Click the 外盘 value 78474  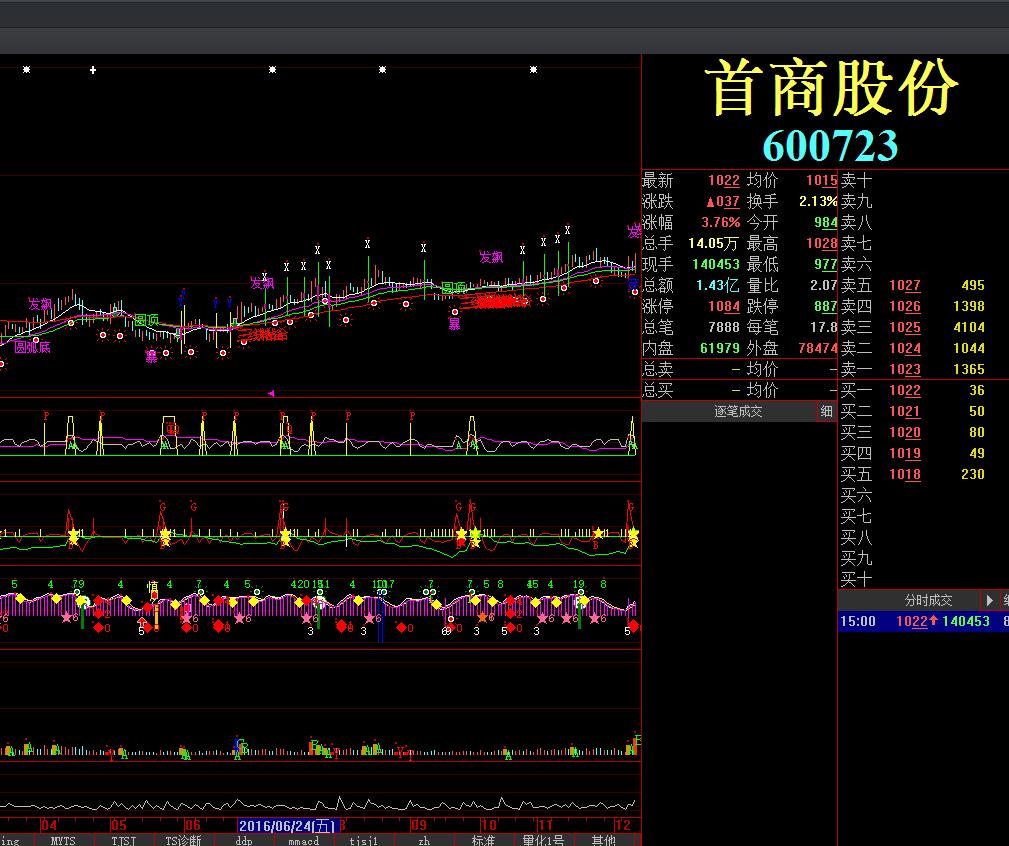(817, 349)
